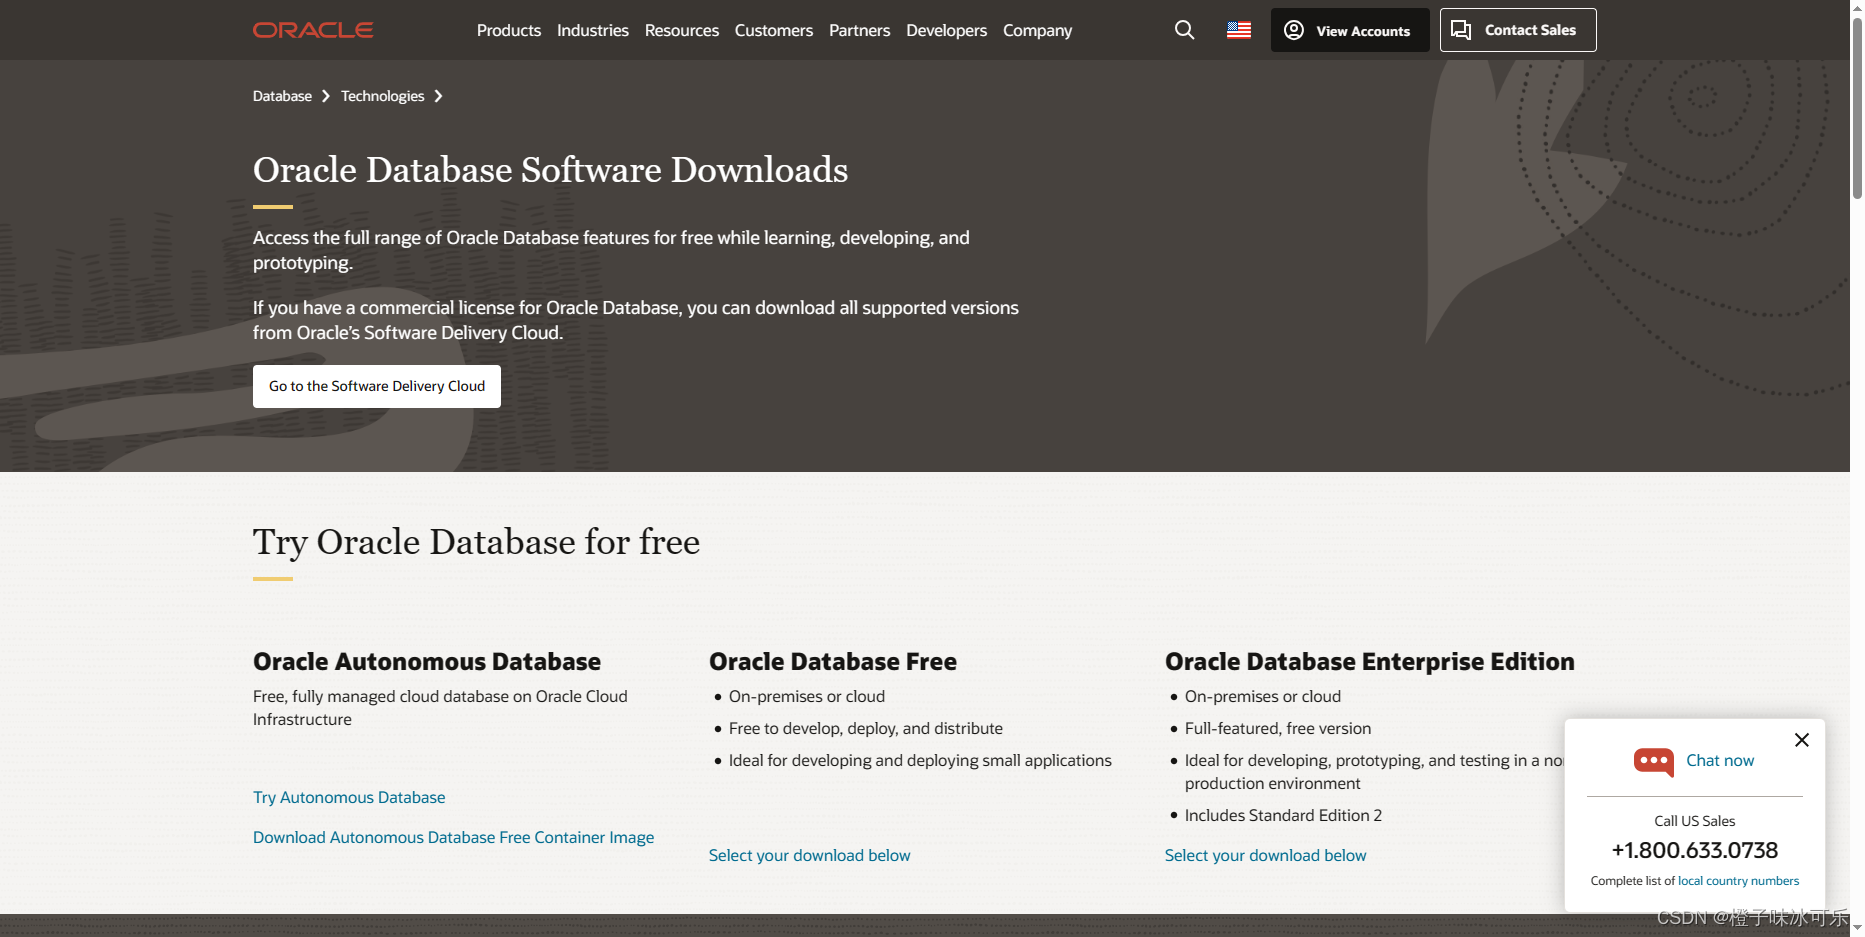Image resolution: width=1865 pixels, height=937 pixels.
Task: Click the View Accounts button
Action: tap(1350, 30)
